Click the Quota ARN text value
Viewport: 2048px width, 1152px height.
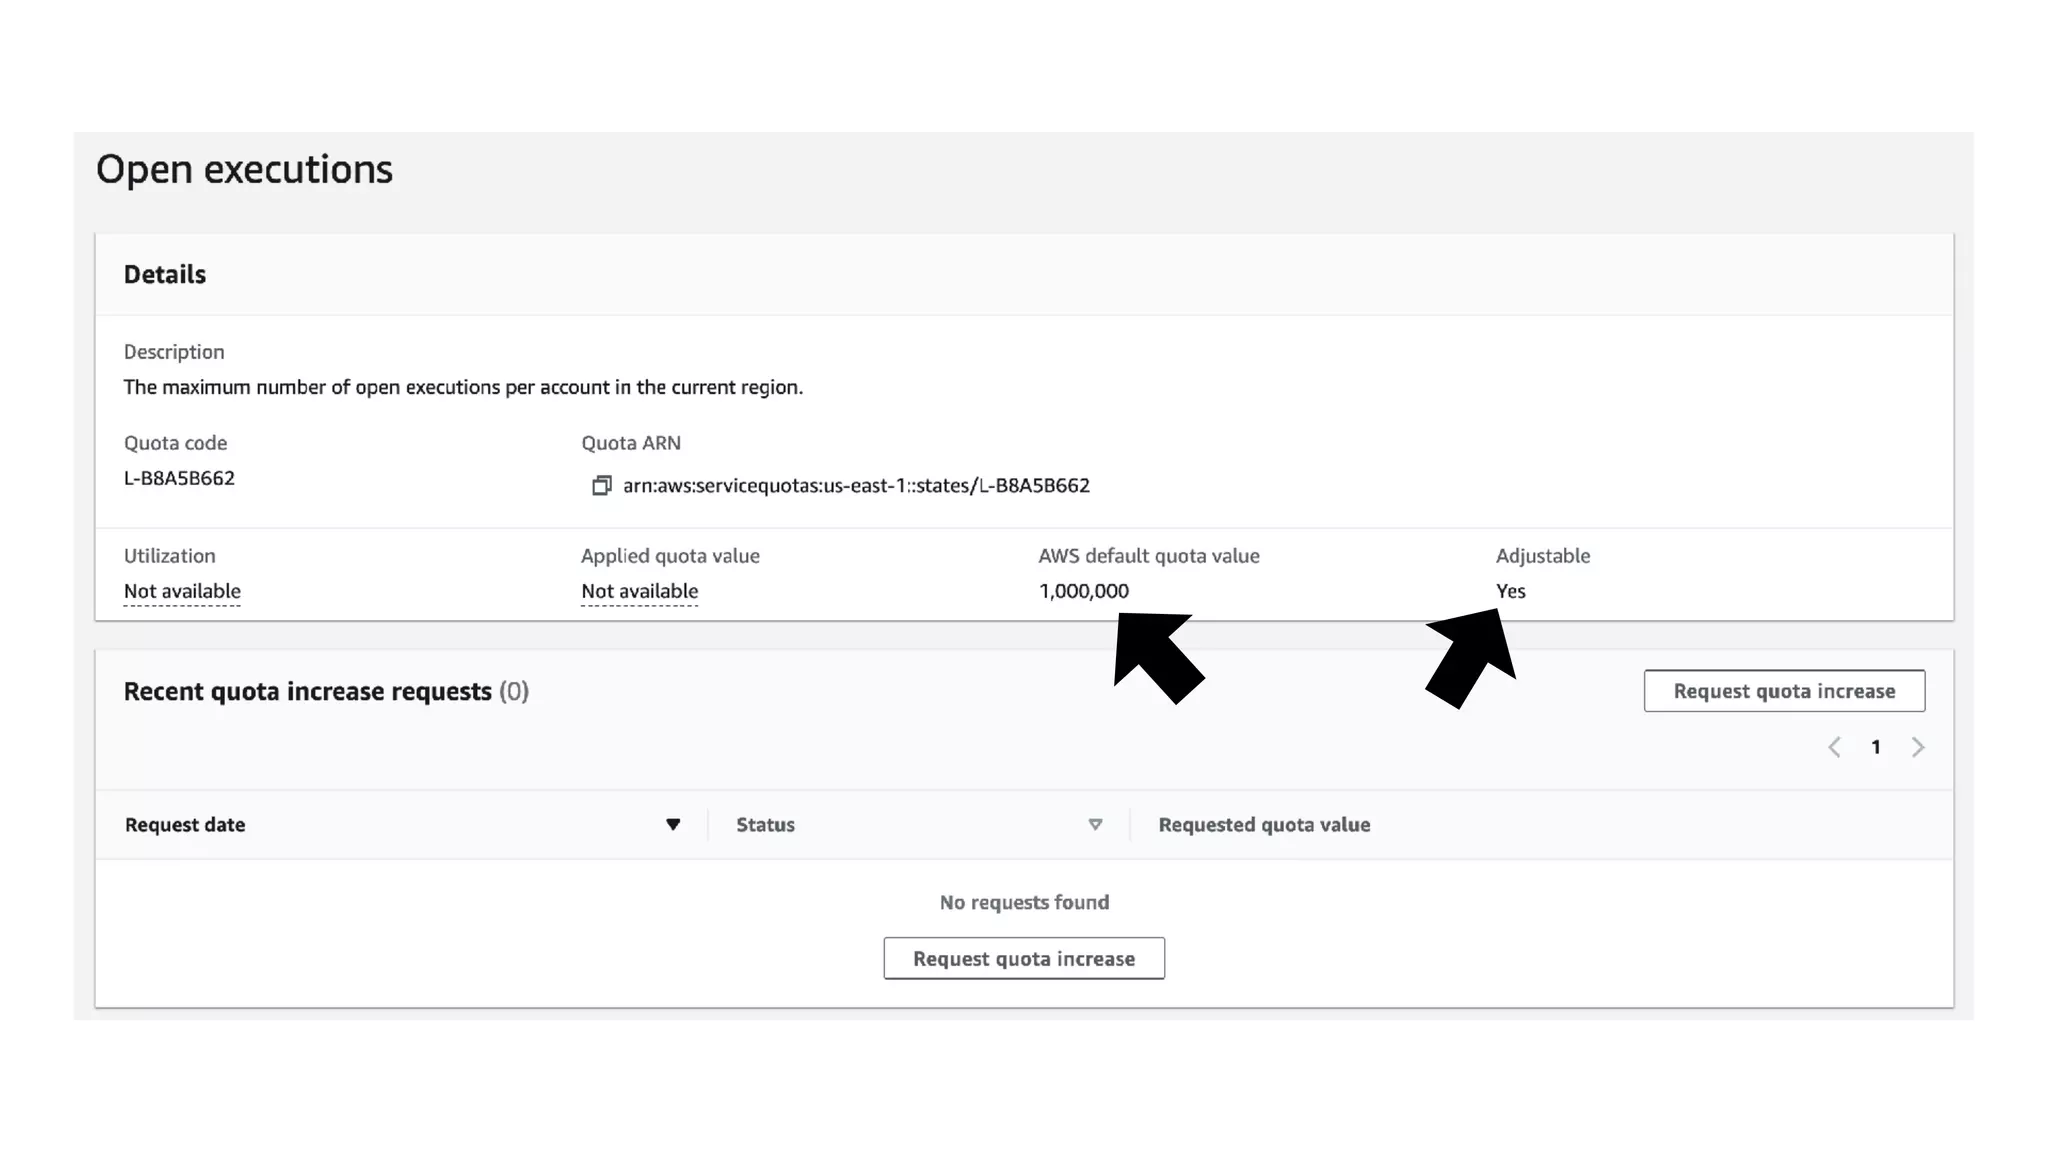pyautogui.click(x=856, y=486)
